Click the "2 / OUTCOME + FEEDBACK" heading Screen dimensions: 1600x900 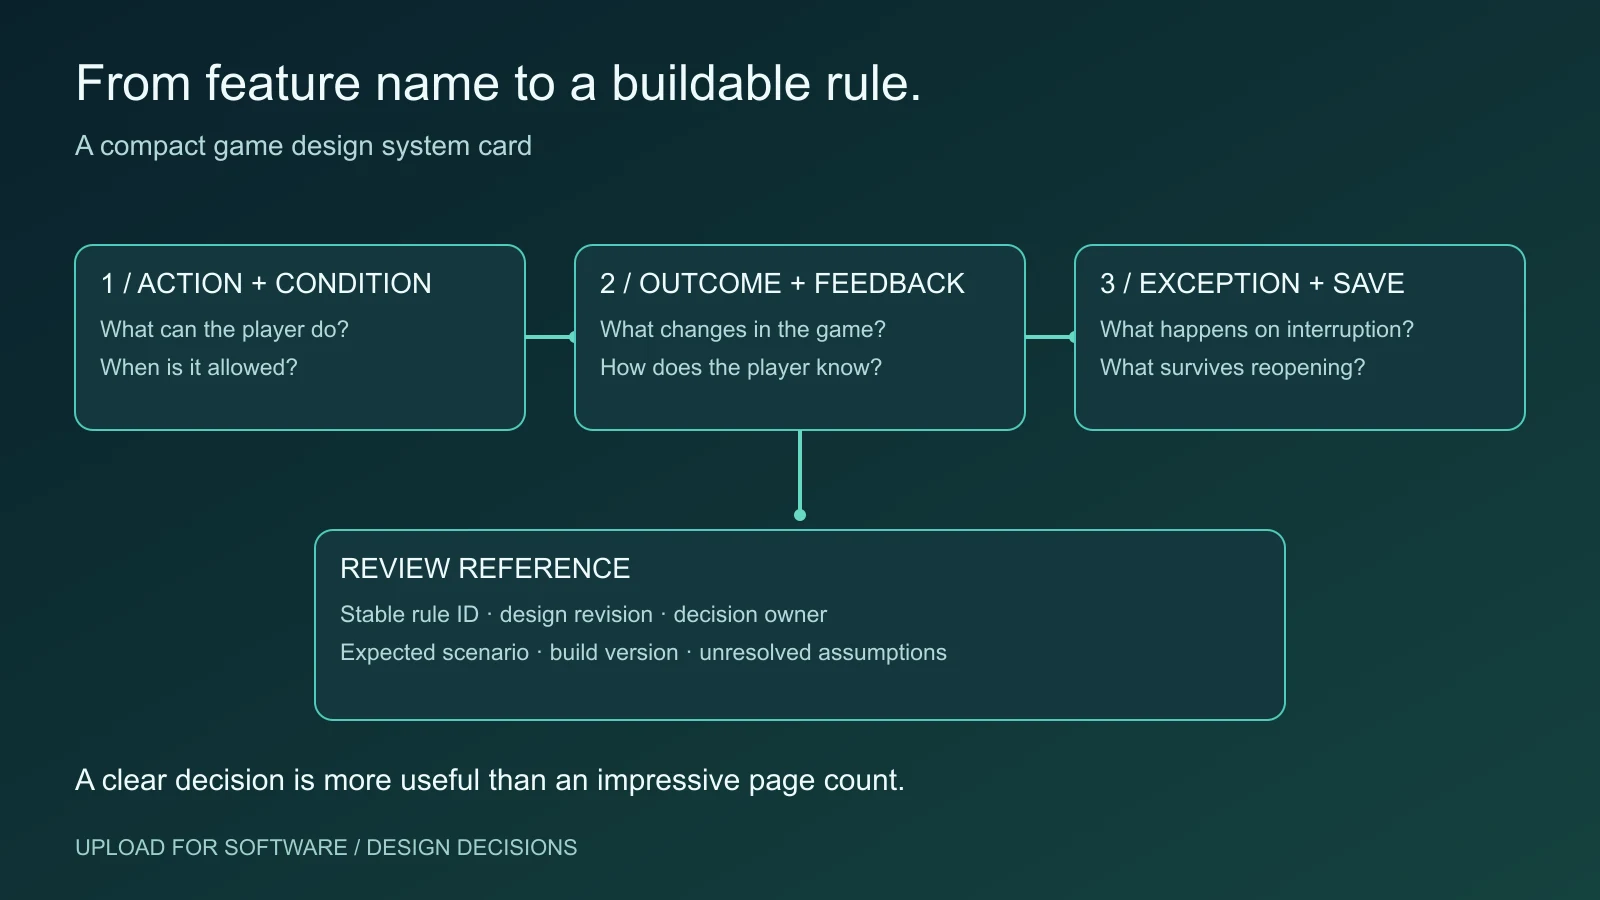coord(782,284)
